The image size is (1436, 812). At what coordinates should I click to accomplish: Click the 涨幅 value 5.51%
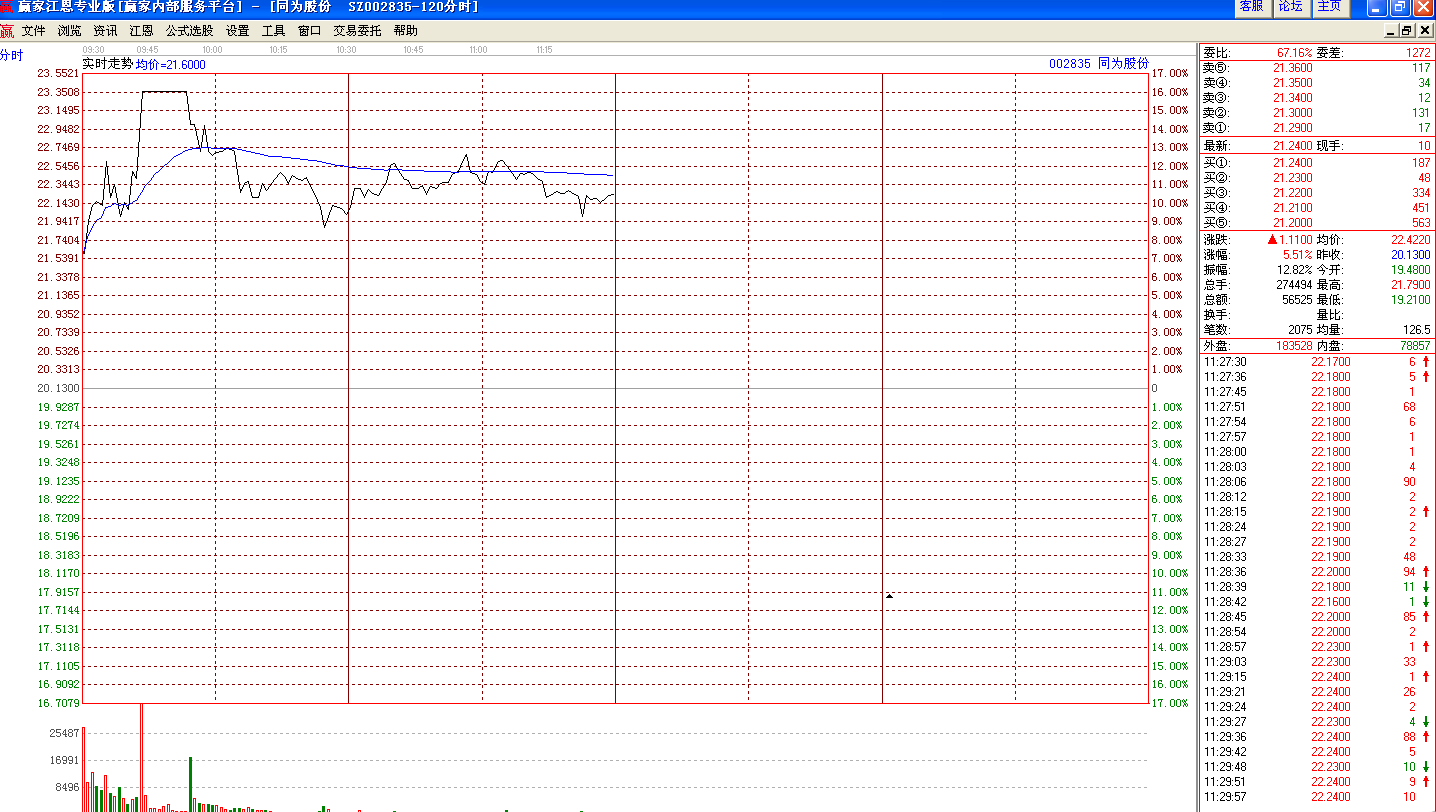(1296, 255)
